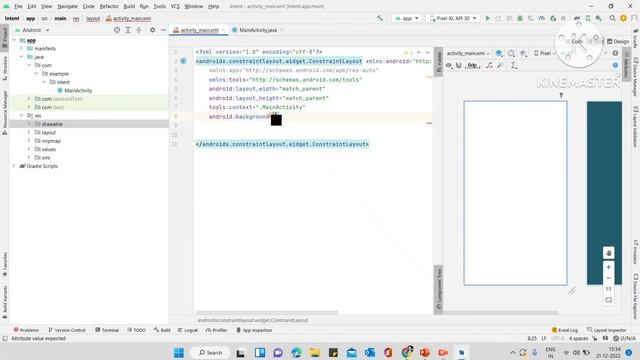Switch to Design view mode

(x=618, y=42)
